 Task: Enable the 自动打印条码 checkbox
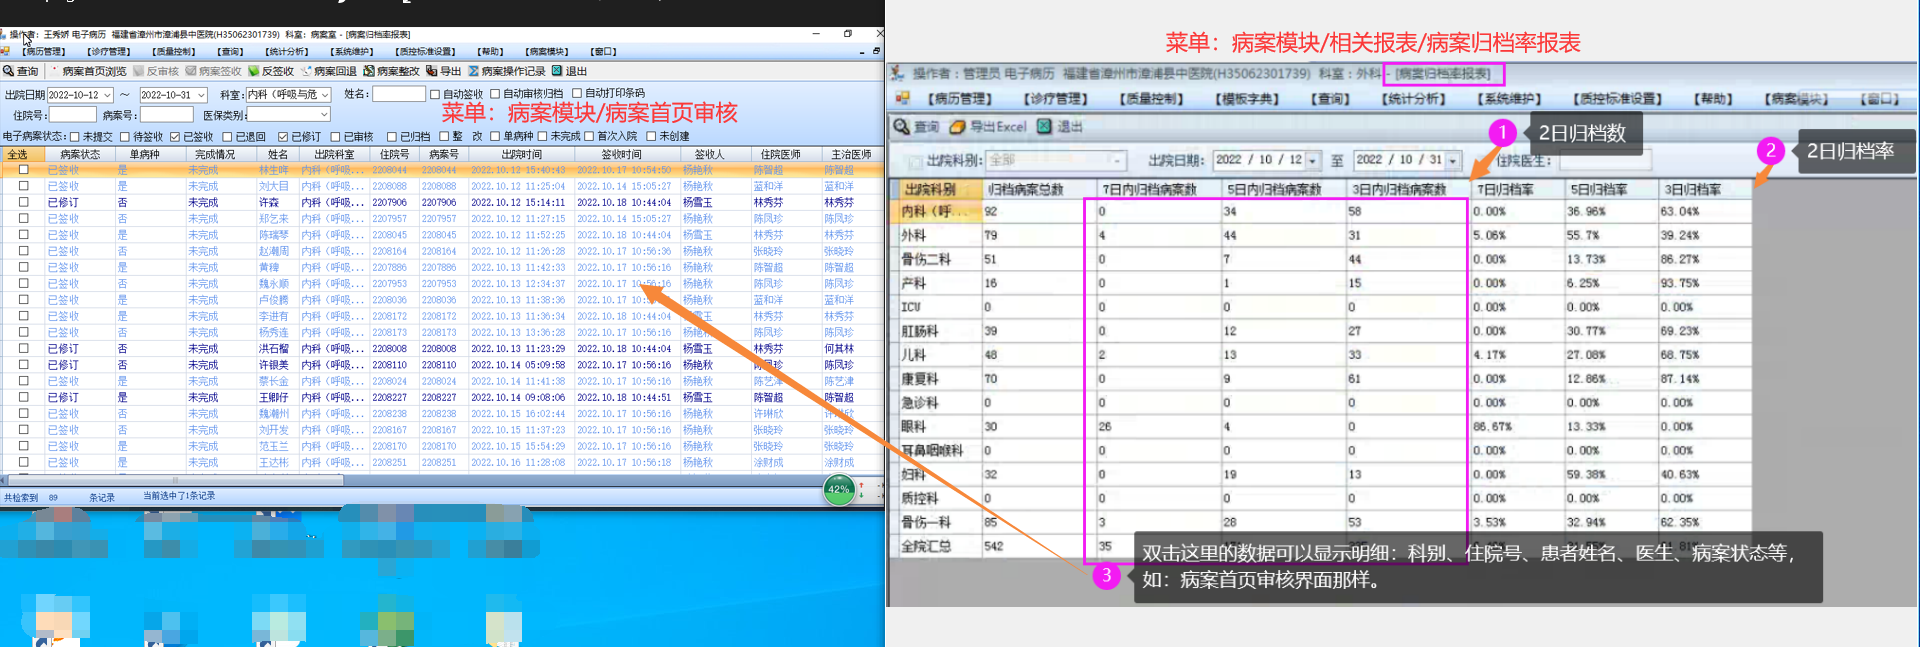[577, 93]
